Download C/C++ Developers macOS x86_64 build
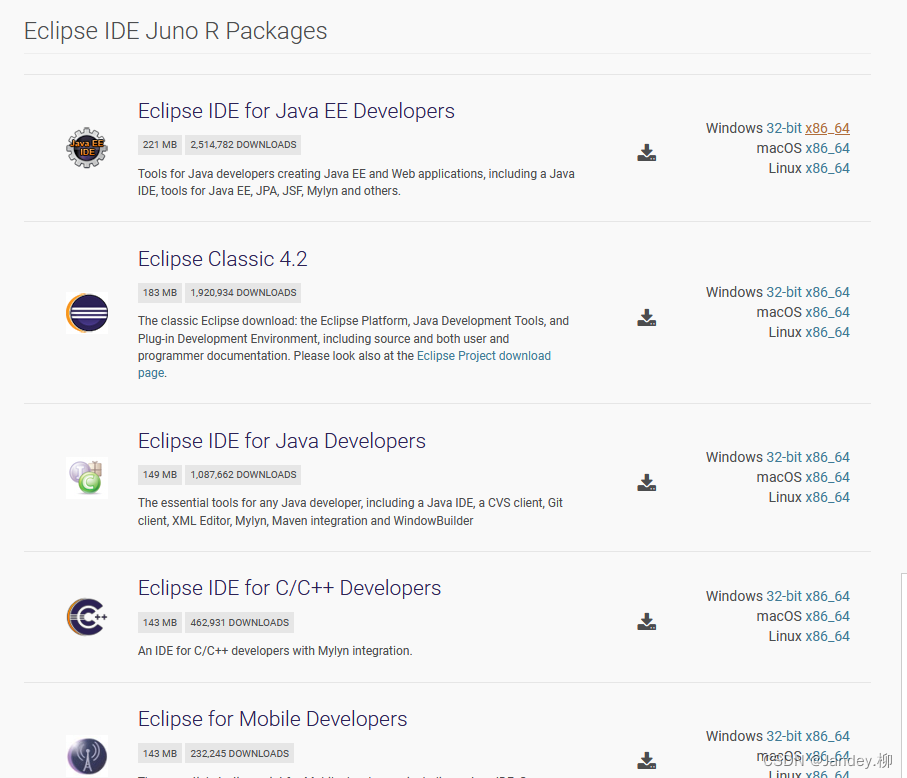 [827, 617]
